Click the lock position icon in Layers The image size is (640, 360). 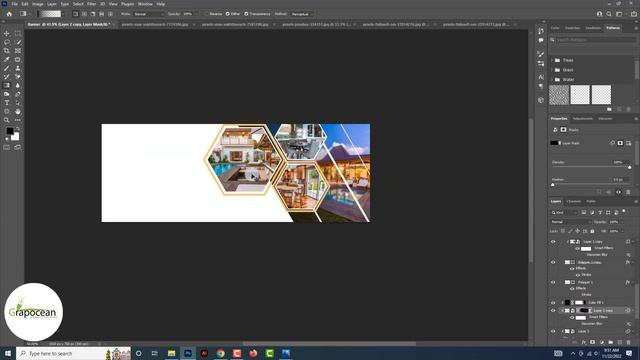(x=578, y=231)
